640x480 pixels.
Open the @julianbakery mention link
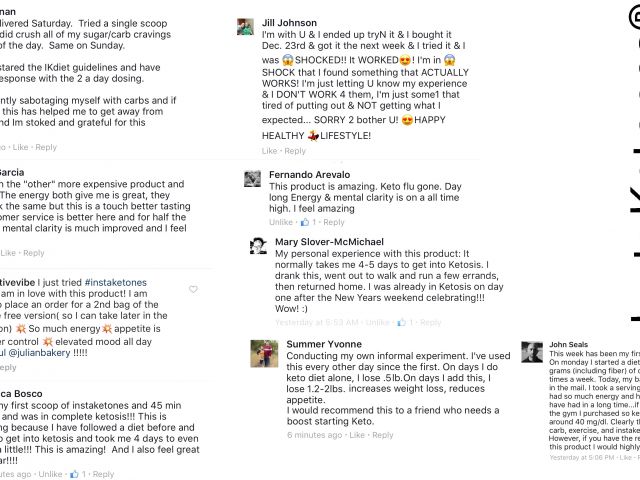point(55,354)
